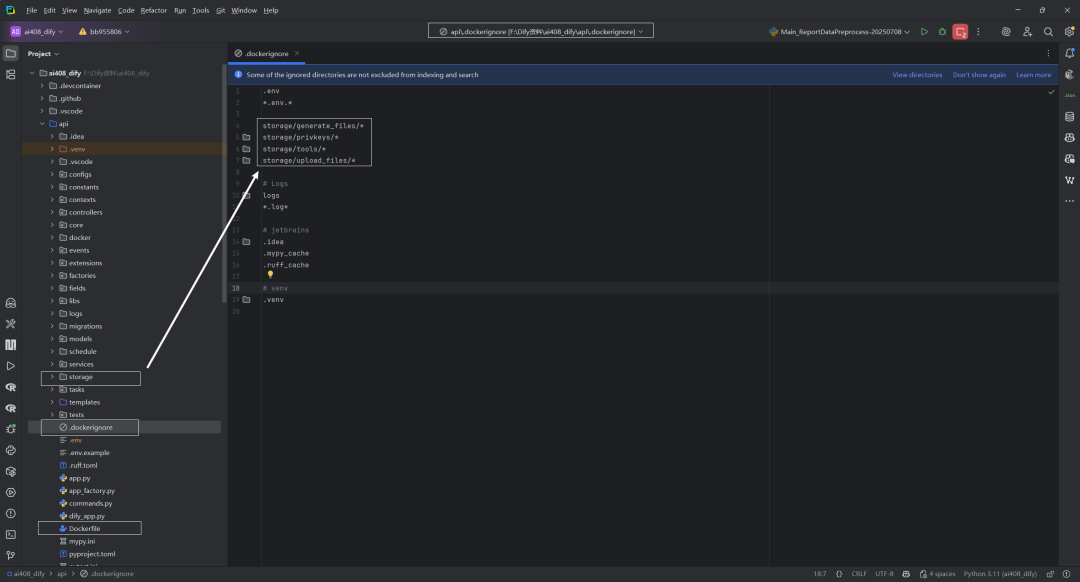Viewport: 1080px width, 582px height.
Task: Click the 4 spaces indent setting
Action: tap(937, 574)
